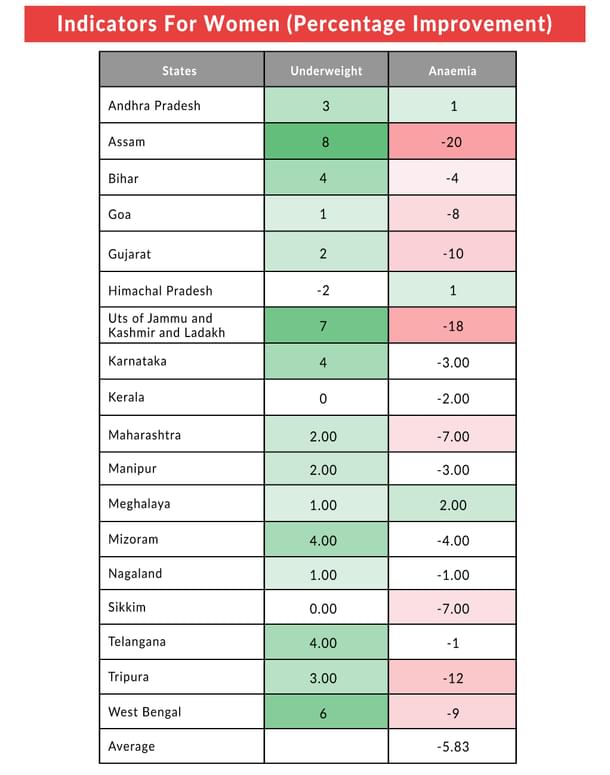610x775 pixels.
Task: Click the Anaemia column header
Action: point(452,71)
